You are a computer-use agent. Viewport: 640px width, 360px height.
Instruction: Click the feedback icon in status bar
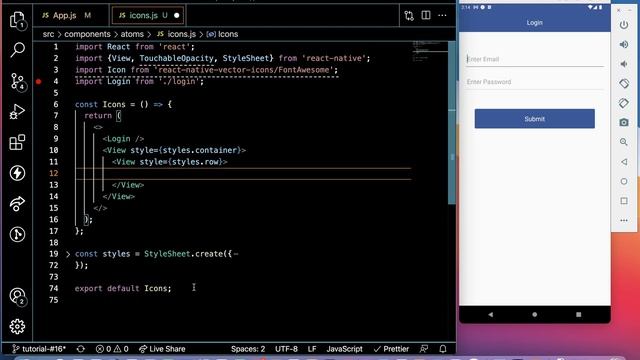[x=424, y=349]
